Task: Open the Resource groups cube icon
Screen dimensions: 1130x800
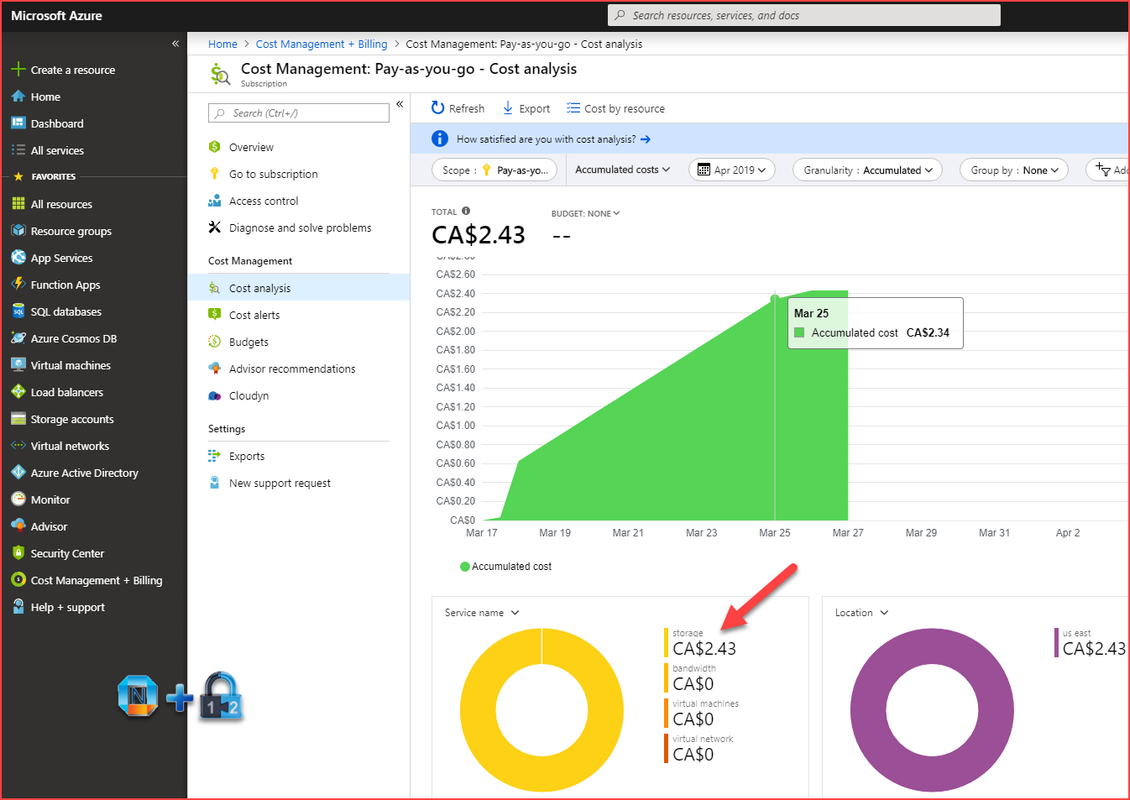Action: coord(18,231)
